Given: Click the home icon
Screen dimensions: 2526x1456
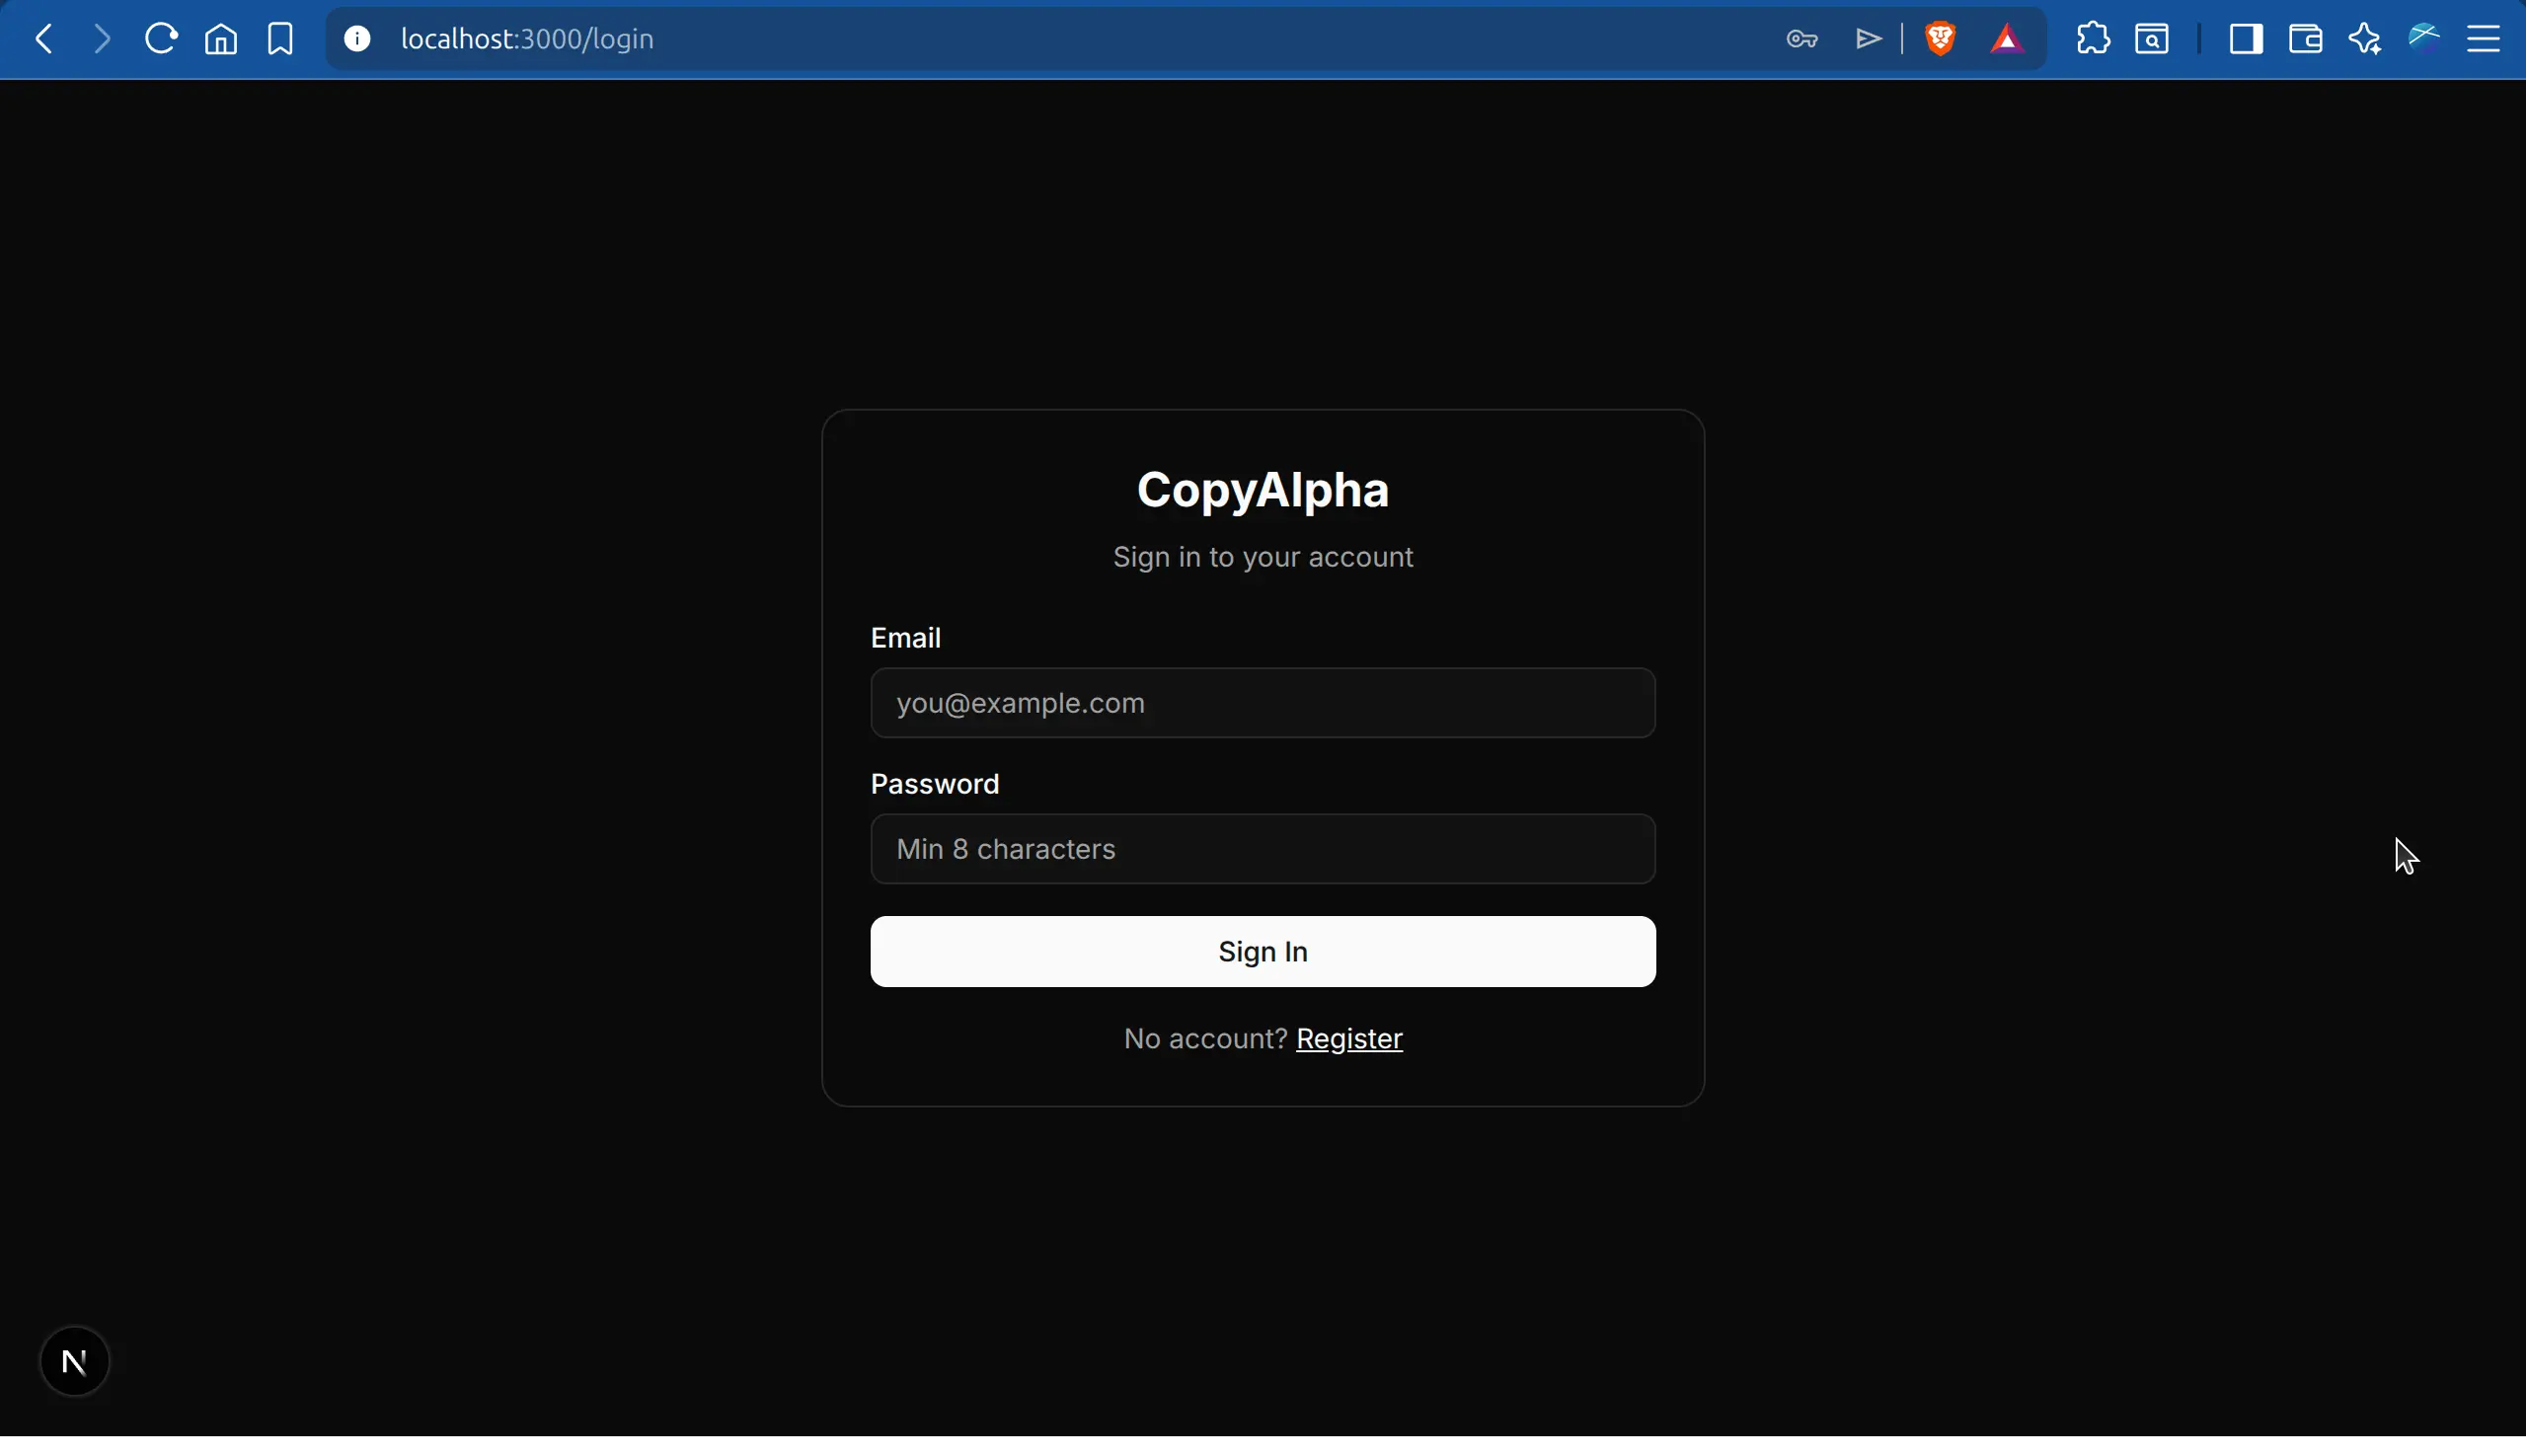Looking at the screenshot, I should point(220,38).
